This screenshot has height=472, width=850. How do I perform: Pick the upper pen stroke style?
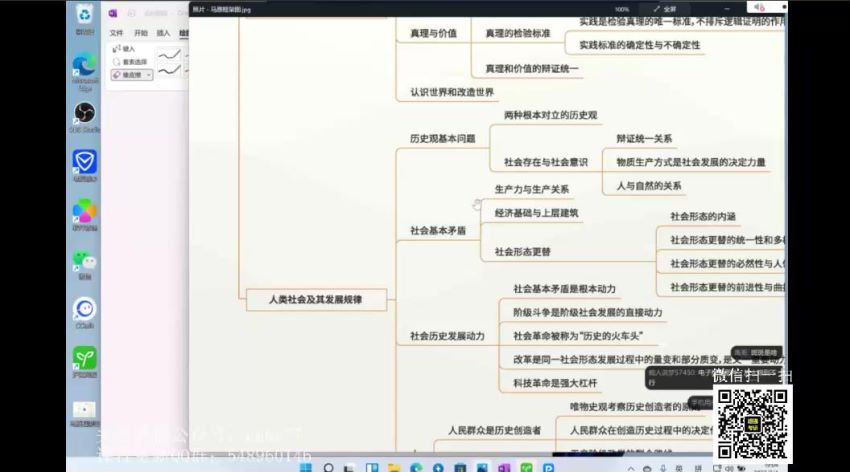click(x=169, y=55)
